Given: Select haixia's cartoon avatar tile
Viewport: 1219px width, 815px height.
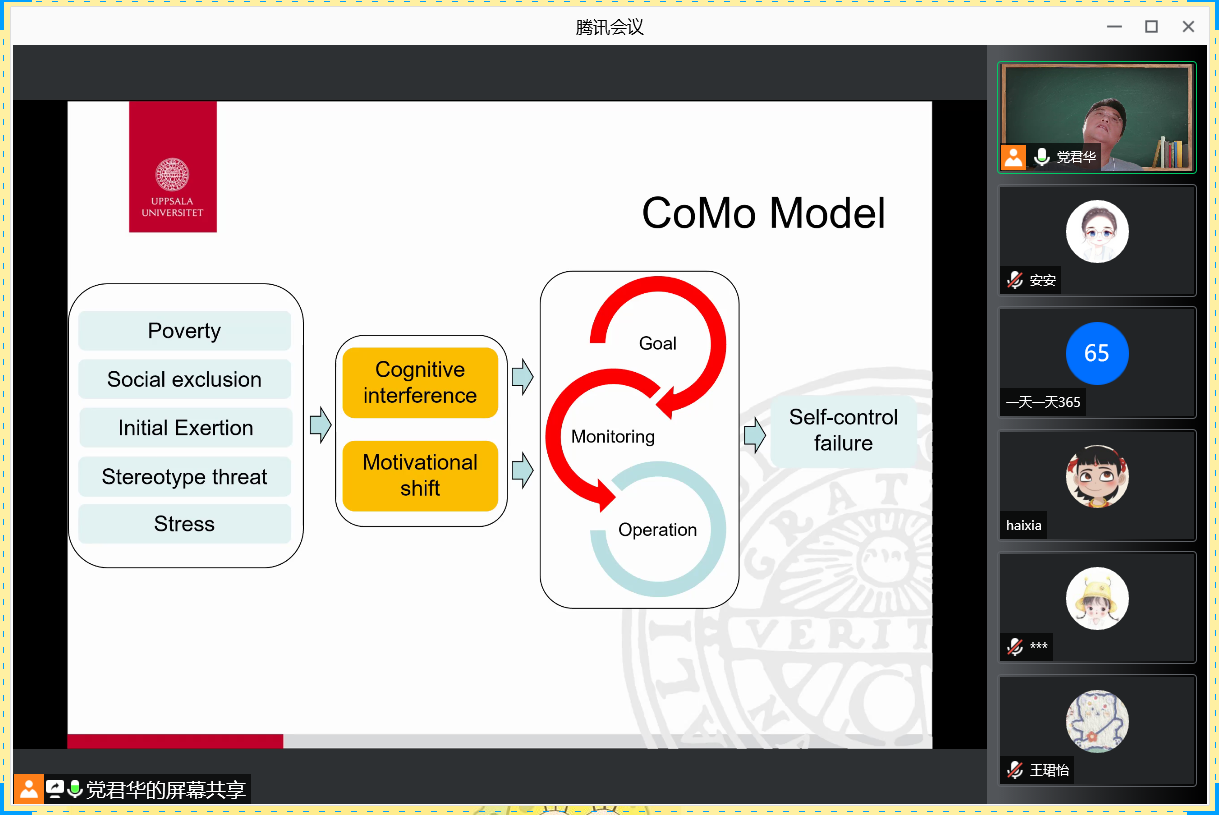Looking at the screenshot, I should point(1097,476).
